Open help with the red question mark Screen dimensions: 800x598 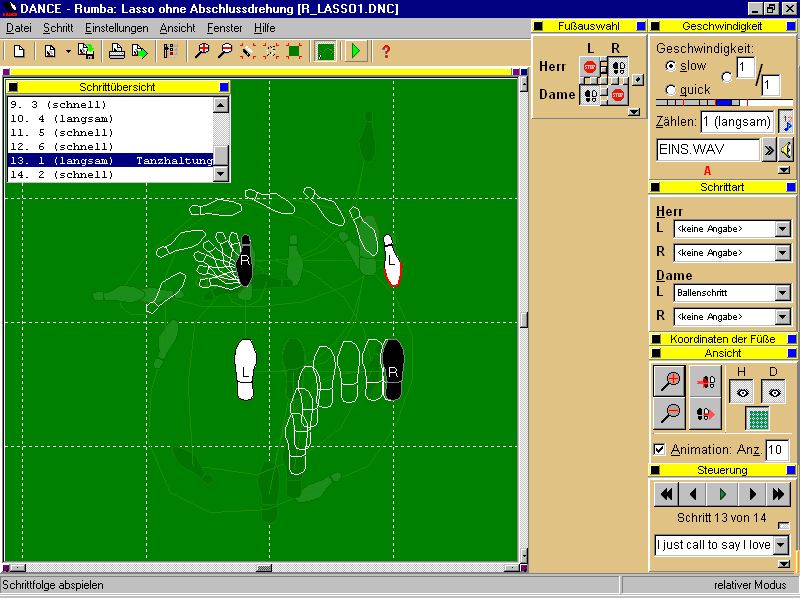click(x=386, y=51)
